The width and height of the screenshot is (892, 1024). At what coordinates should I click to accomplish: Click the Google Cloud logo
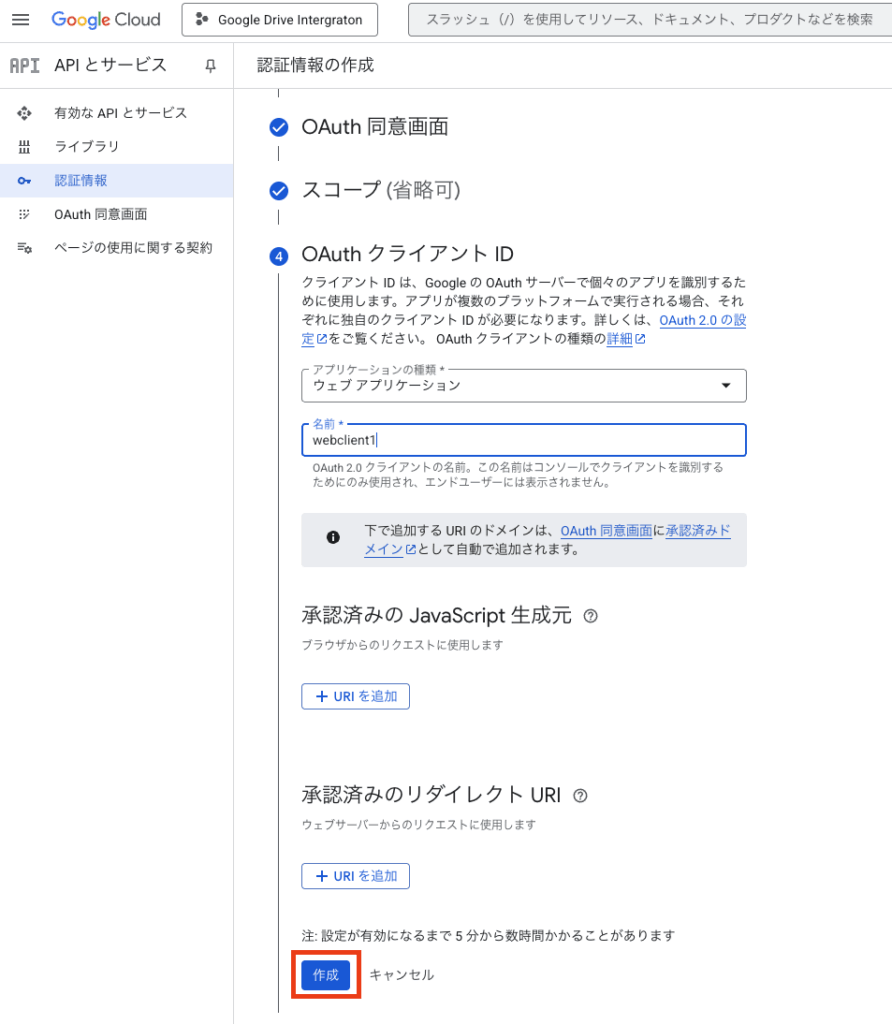(106, 20)
